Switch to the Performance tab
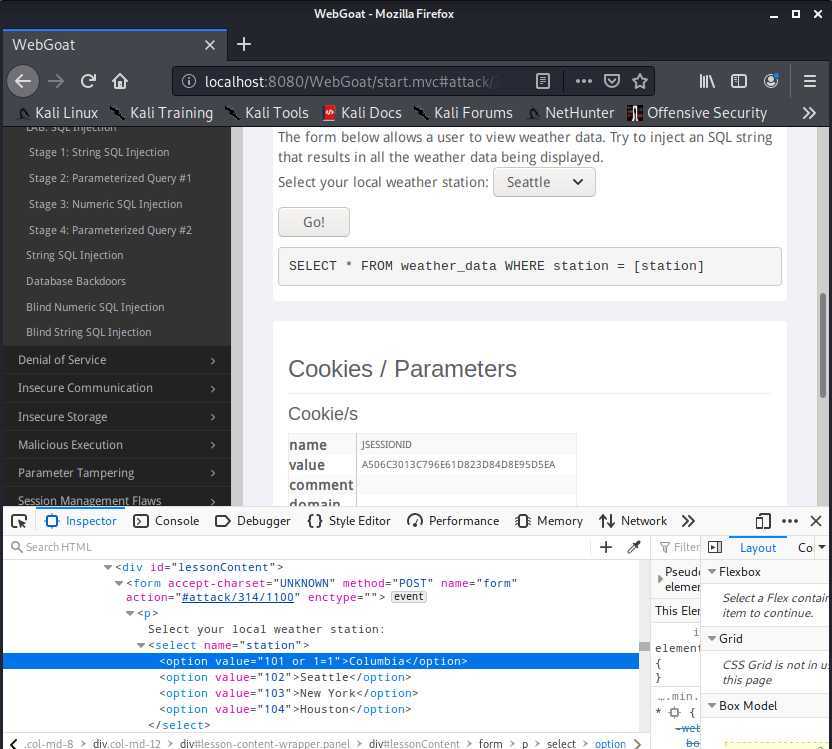The height and width of the screenshot is (749, 832). click(453, 521)
